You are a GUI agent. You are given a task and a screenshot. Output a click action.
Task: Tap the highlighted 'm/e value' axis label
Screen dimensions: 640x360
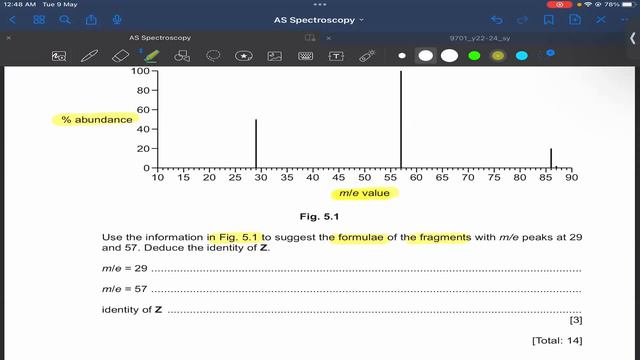coord(364,193)
